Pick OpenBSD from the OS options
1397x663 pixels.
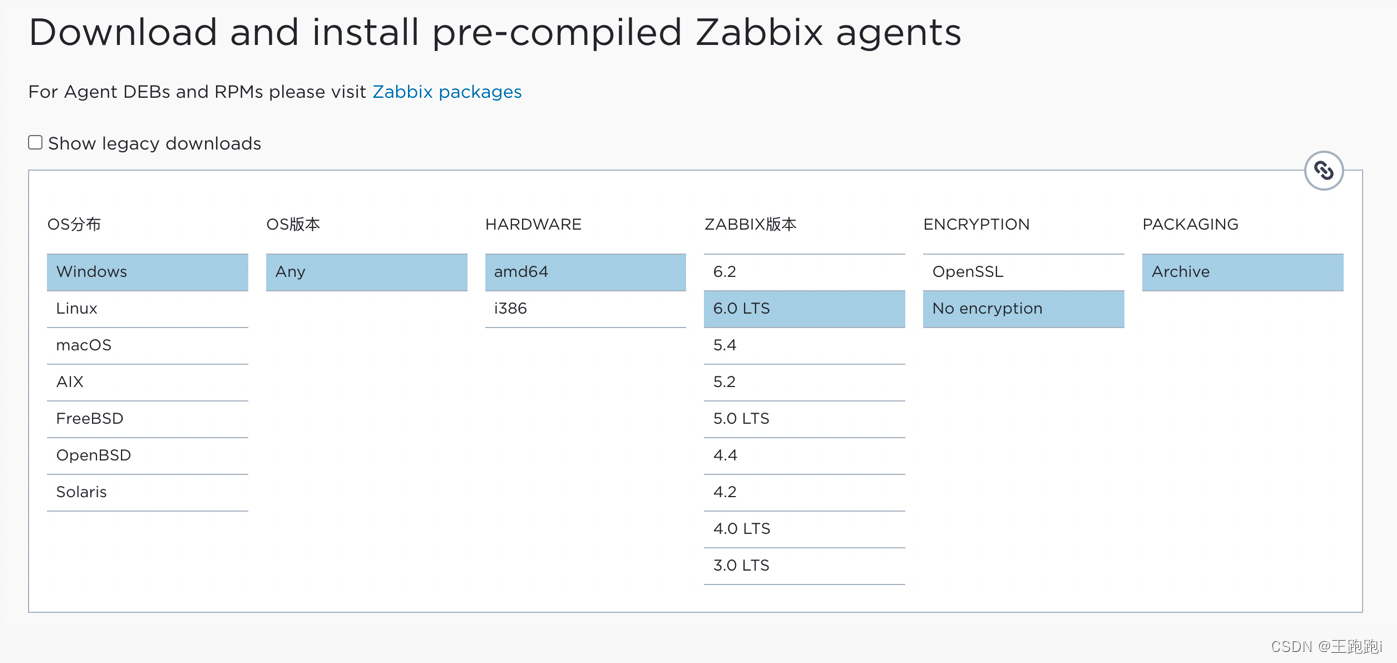click(x=147, y=455)
